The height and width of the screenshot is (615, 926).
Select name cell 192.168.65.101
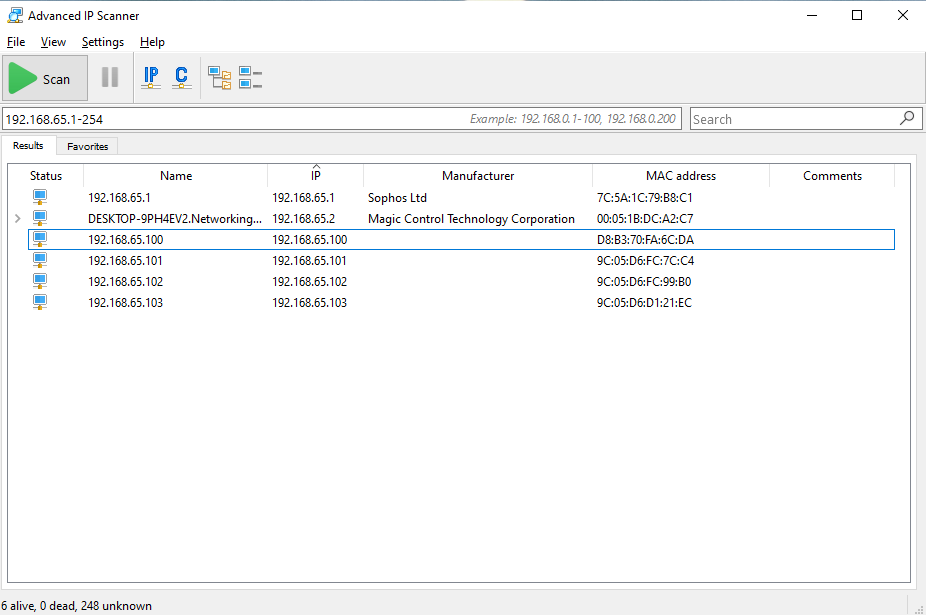click(x=125, y=261)
